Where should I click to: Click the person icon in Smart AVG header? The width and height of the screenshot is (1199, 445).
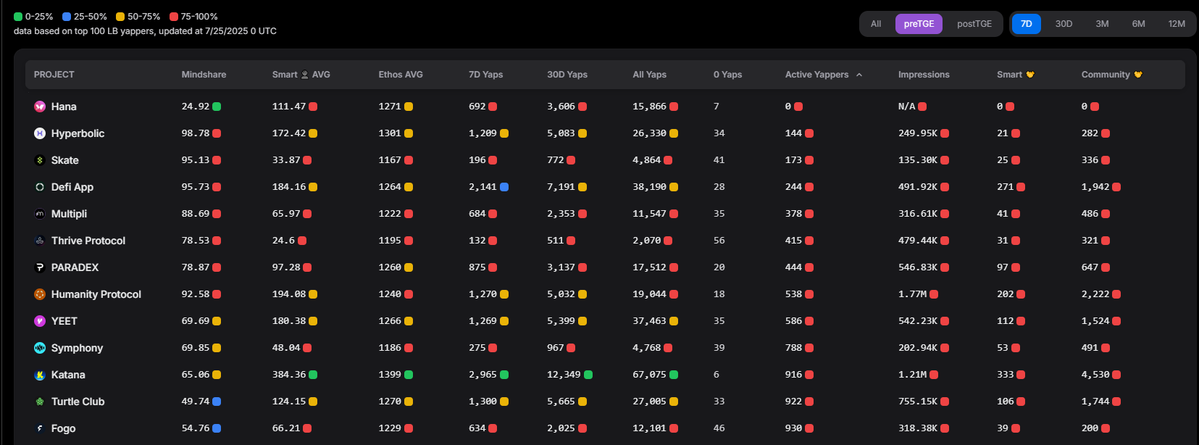[x=305, y=75]
